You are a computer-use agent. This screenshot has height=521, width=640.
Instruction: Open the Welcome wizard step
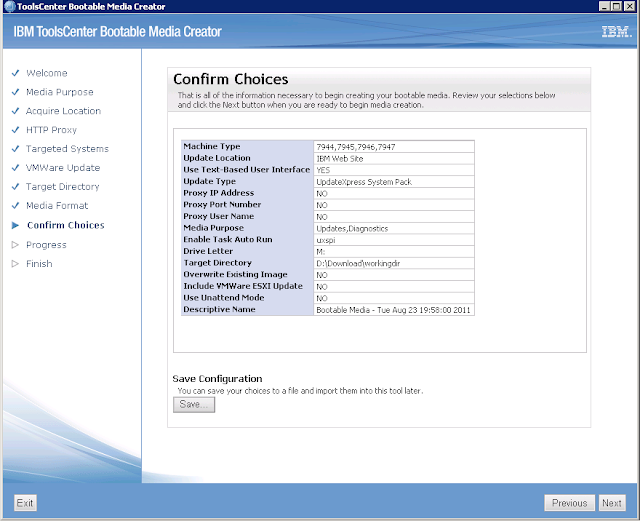click(47, 73)
